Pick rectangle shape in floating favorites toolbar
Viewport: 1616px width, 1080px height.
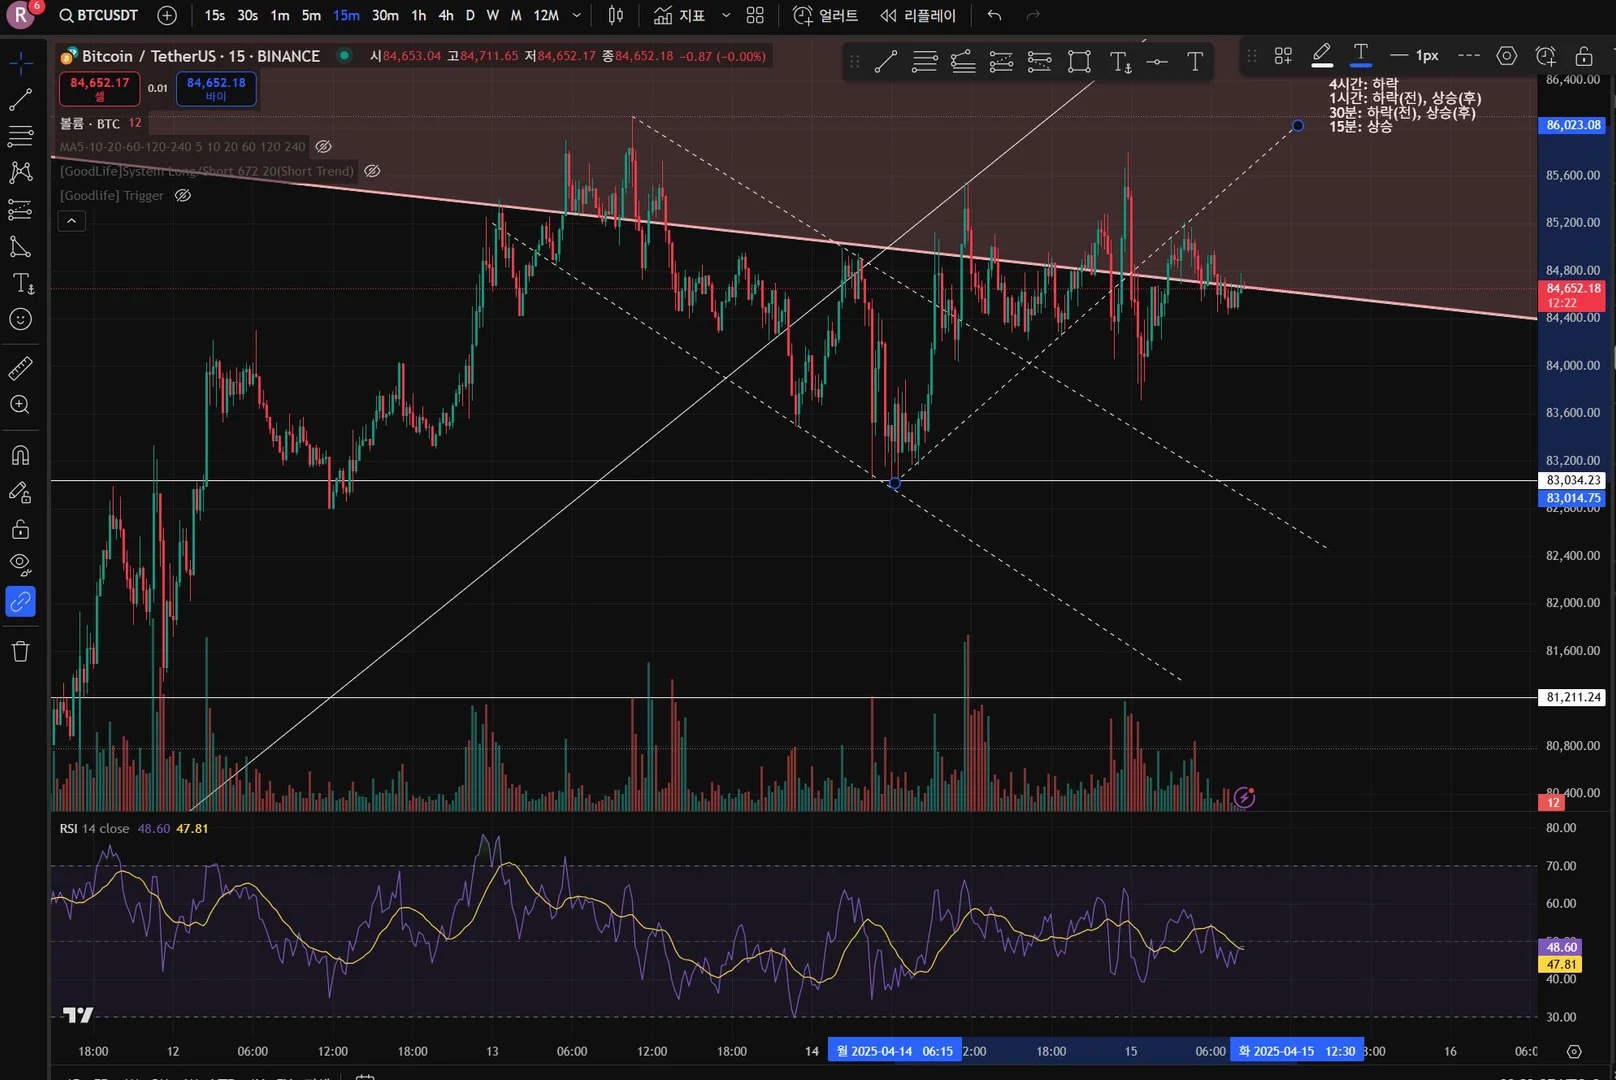1079,62
